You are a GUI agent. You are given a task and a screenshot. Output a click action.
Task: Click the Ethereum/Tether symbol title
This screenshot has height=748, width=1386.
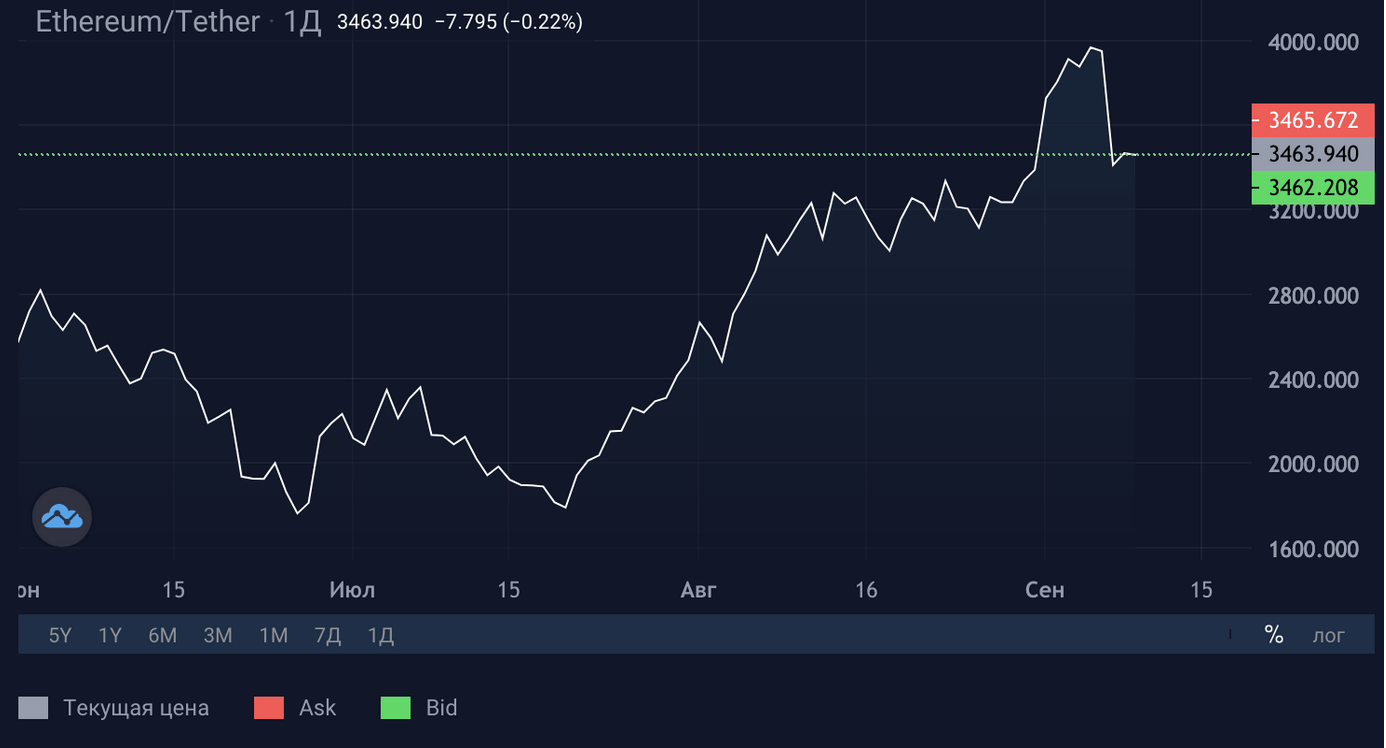(x=148, y=21)
